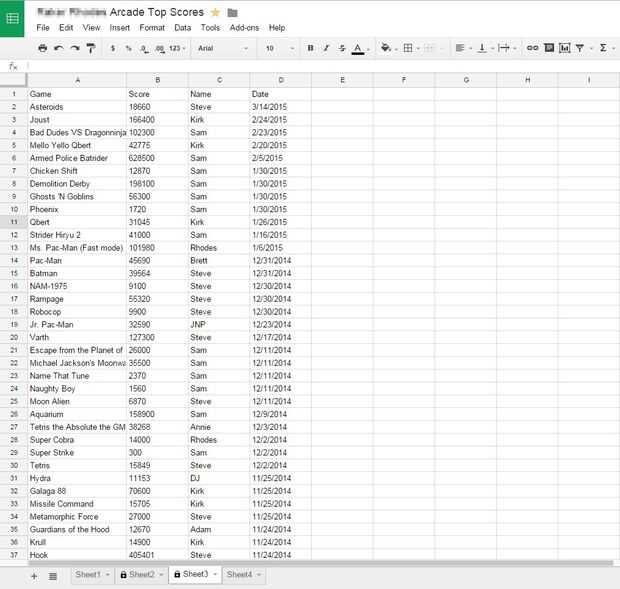Click into the formula bar

tap(322, 66)
